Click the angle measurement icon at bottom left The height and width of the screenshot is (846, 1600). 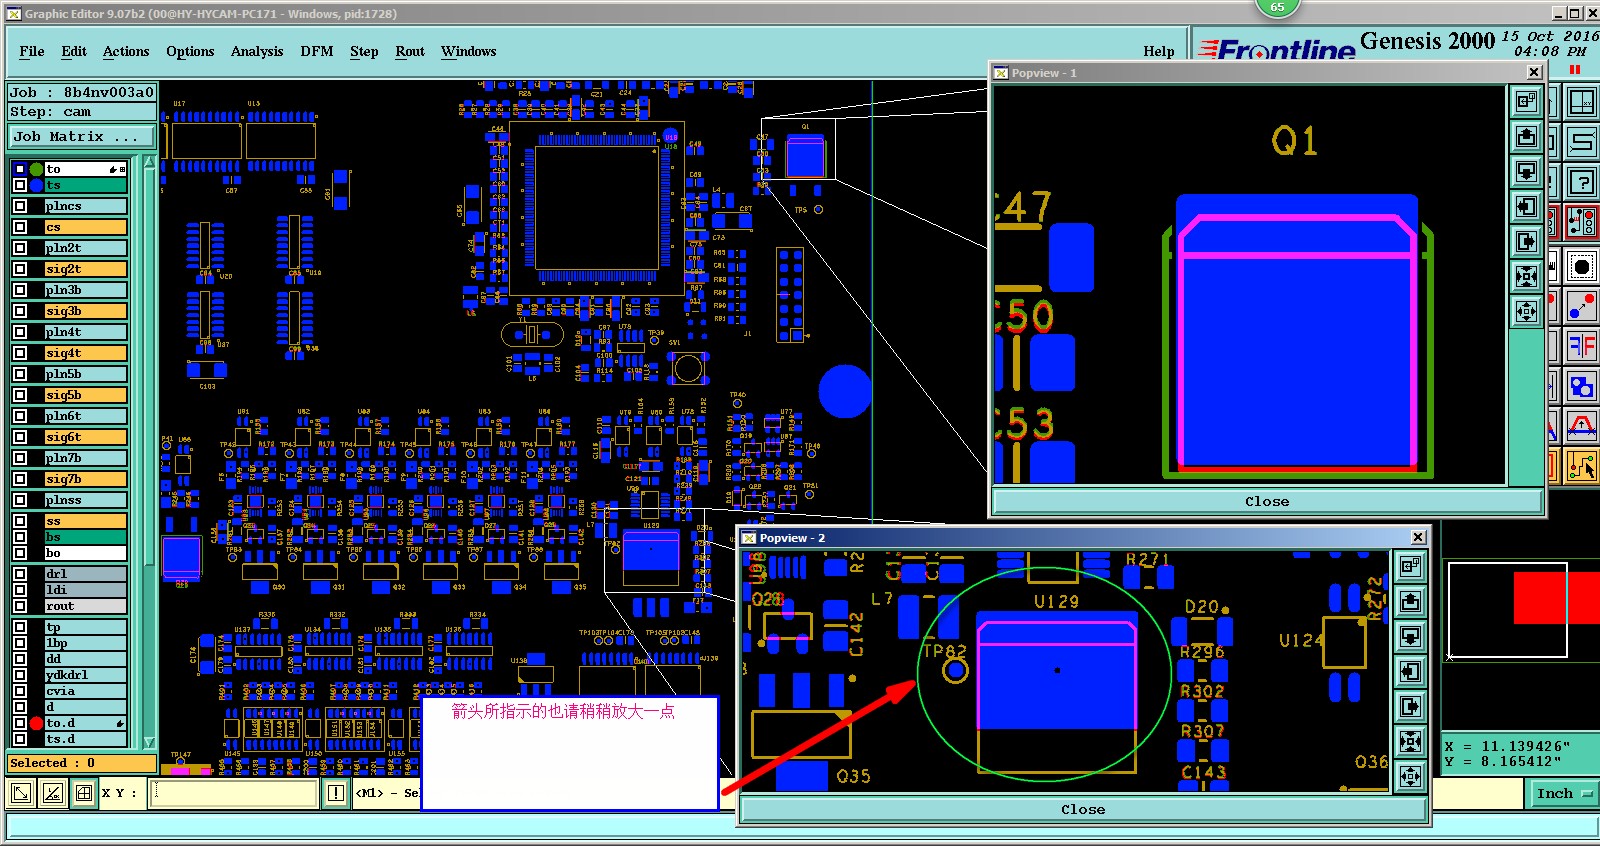52,794
